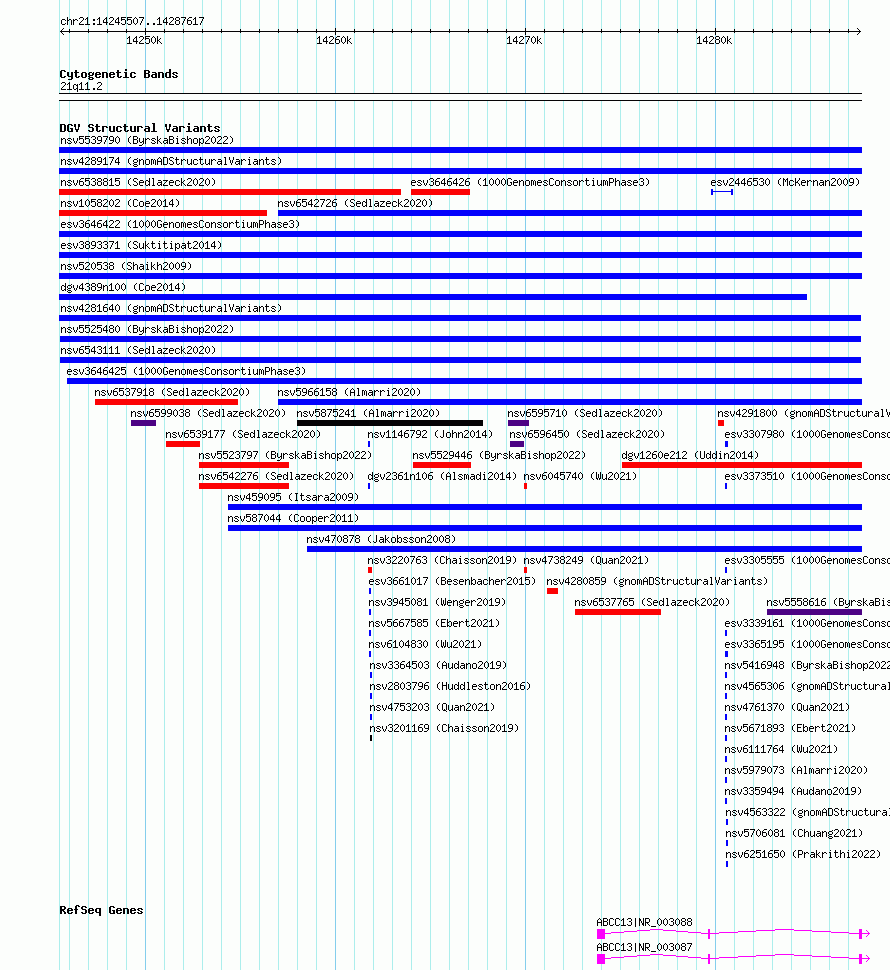The width and height of the screenshot is (890, 970).
Task: Click esv3305555 variant label
Action: 807,561
